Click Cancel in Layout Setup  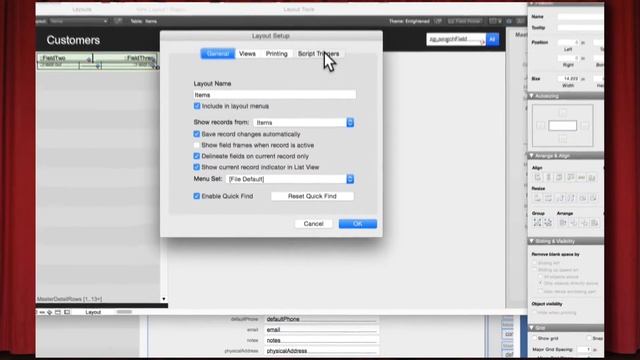click(x=313, y=224)
